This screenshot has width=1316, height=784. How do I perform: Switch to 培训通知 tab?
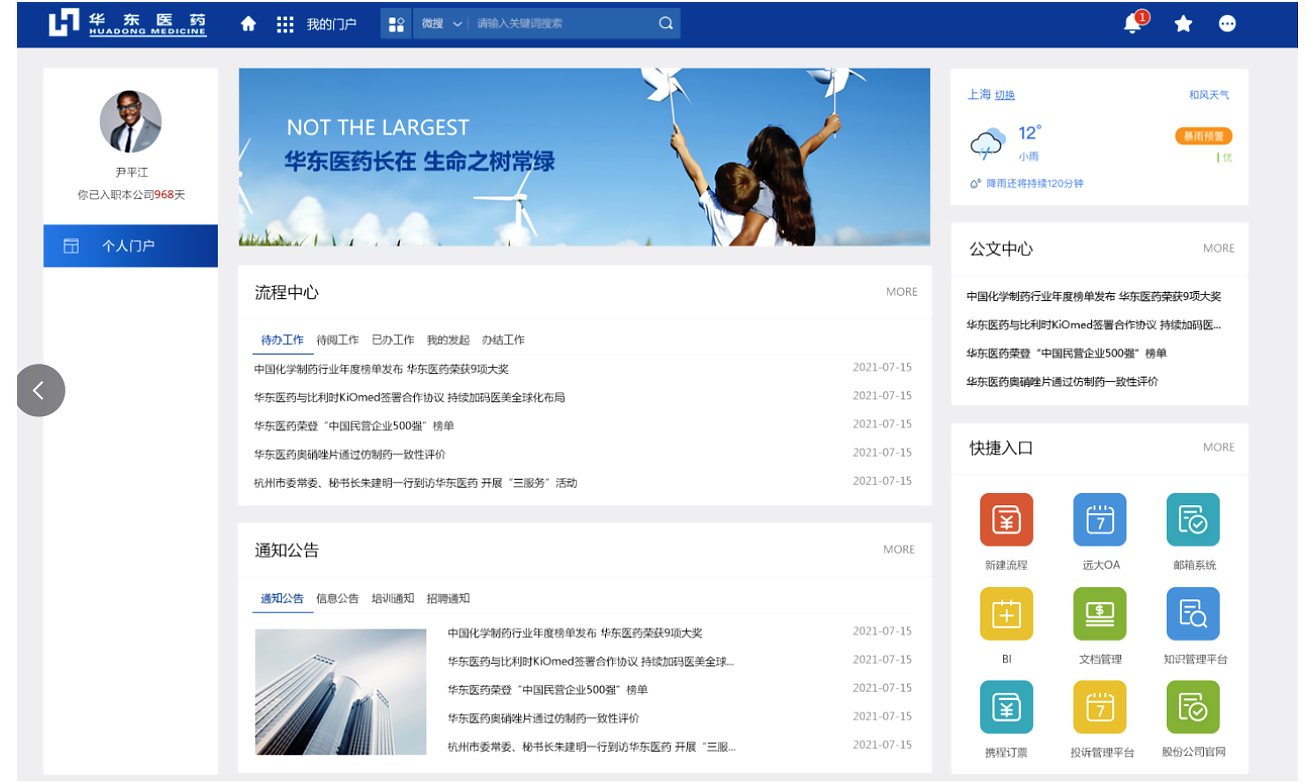(392, 599)
